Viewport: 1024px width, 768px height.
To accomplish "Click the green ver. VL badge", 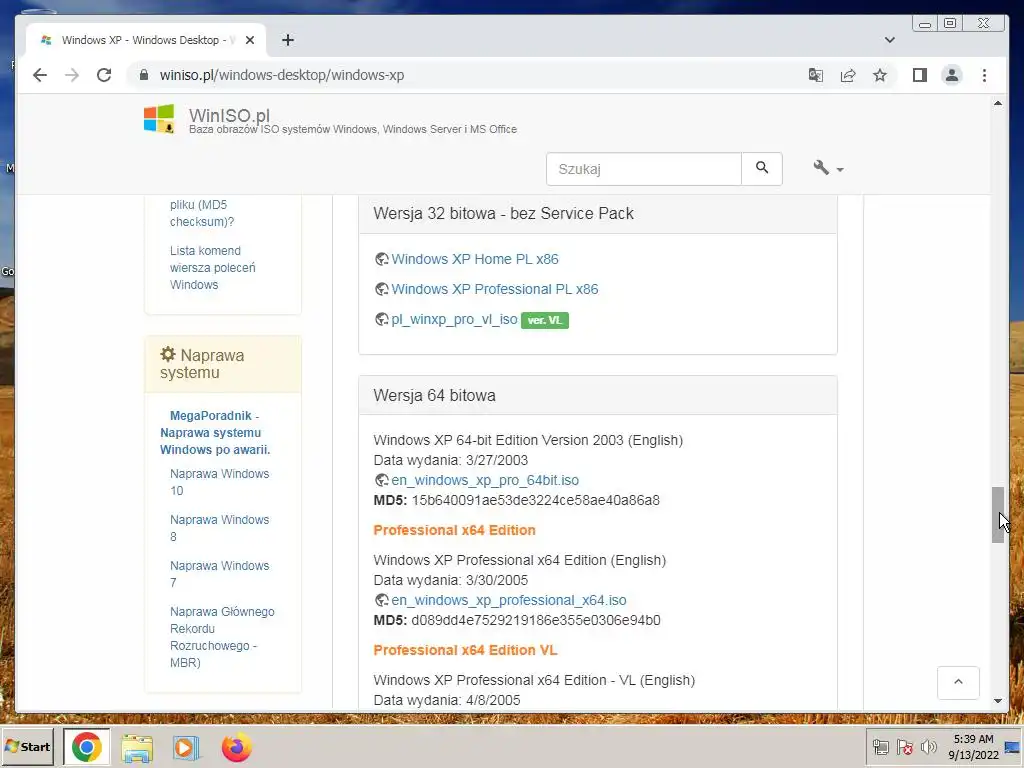I will point(545,320).
